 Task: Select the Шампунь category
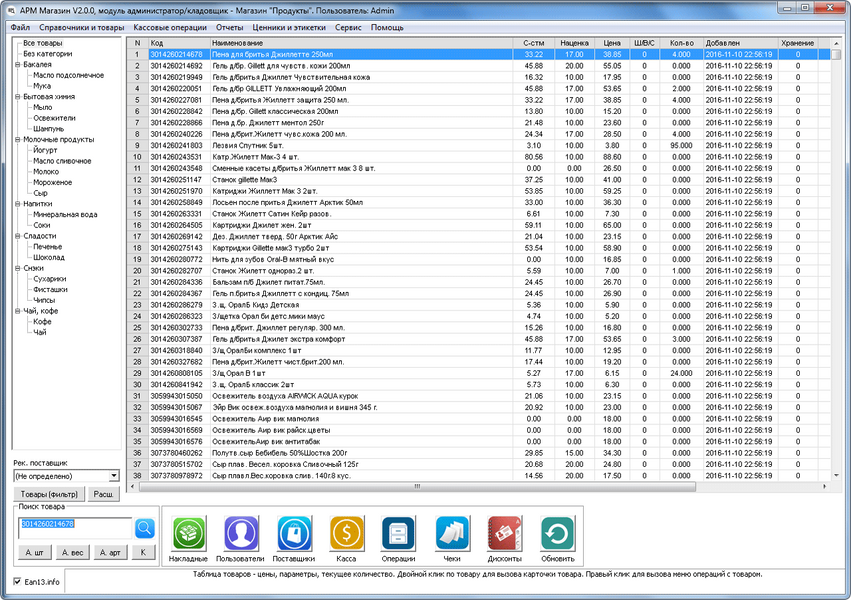[x=48, y=129]
